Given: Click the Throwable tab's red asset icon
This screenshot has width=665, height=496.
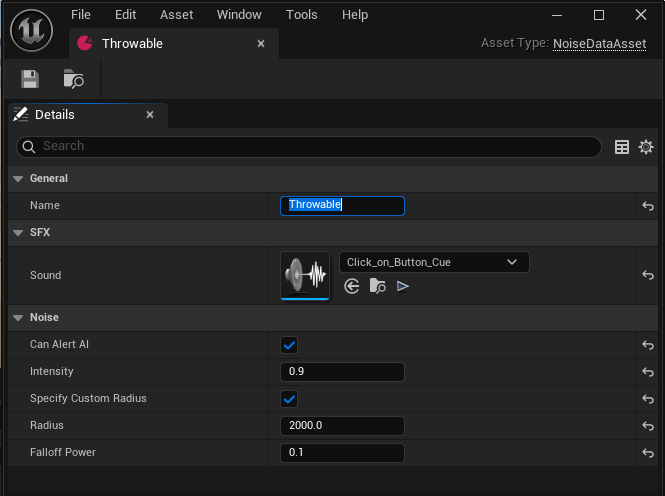Looking at the screenshot, I should (x=85, y=43).
